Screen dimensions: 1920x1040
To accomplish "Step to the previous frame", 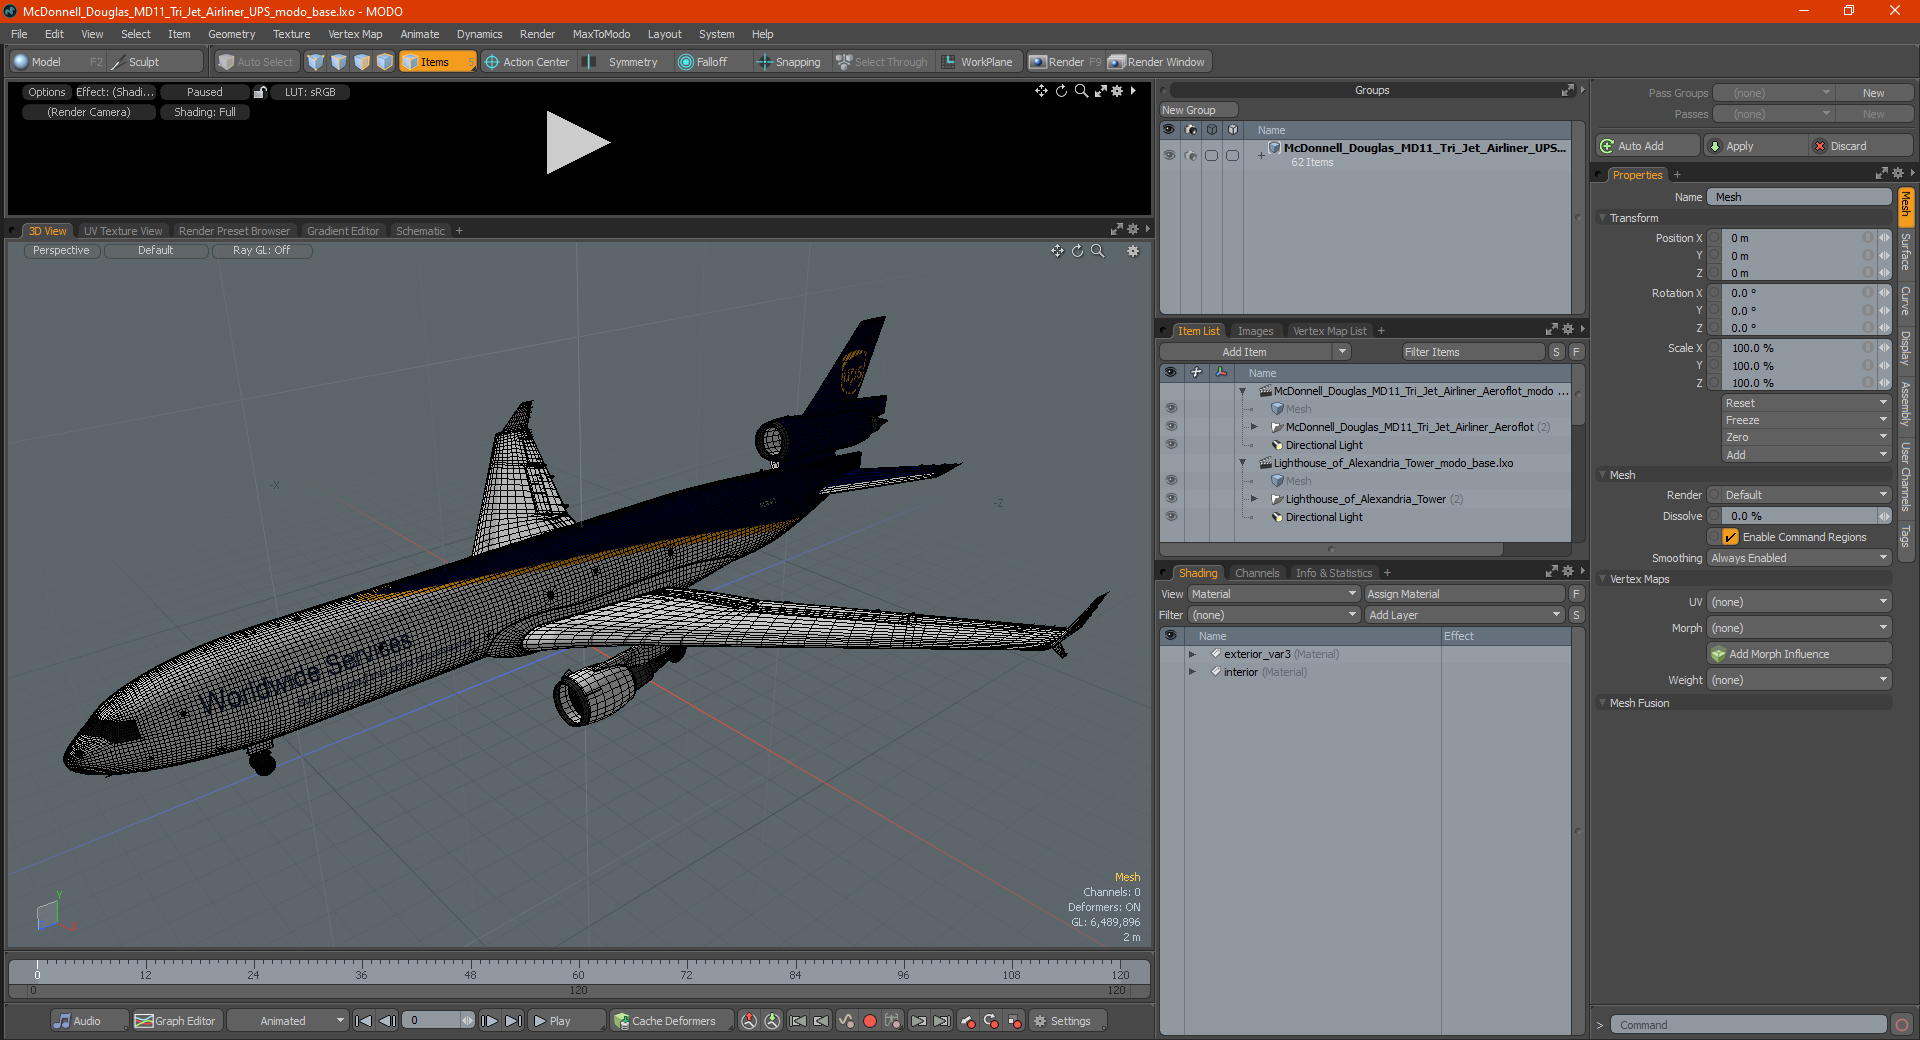I will coord(388,1021).
